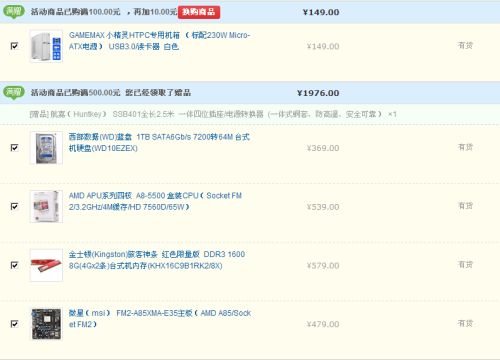Click the white GAMEMAX case thumbnail

click(x=46, y=46)
